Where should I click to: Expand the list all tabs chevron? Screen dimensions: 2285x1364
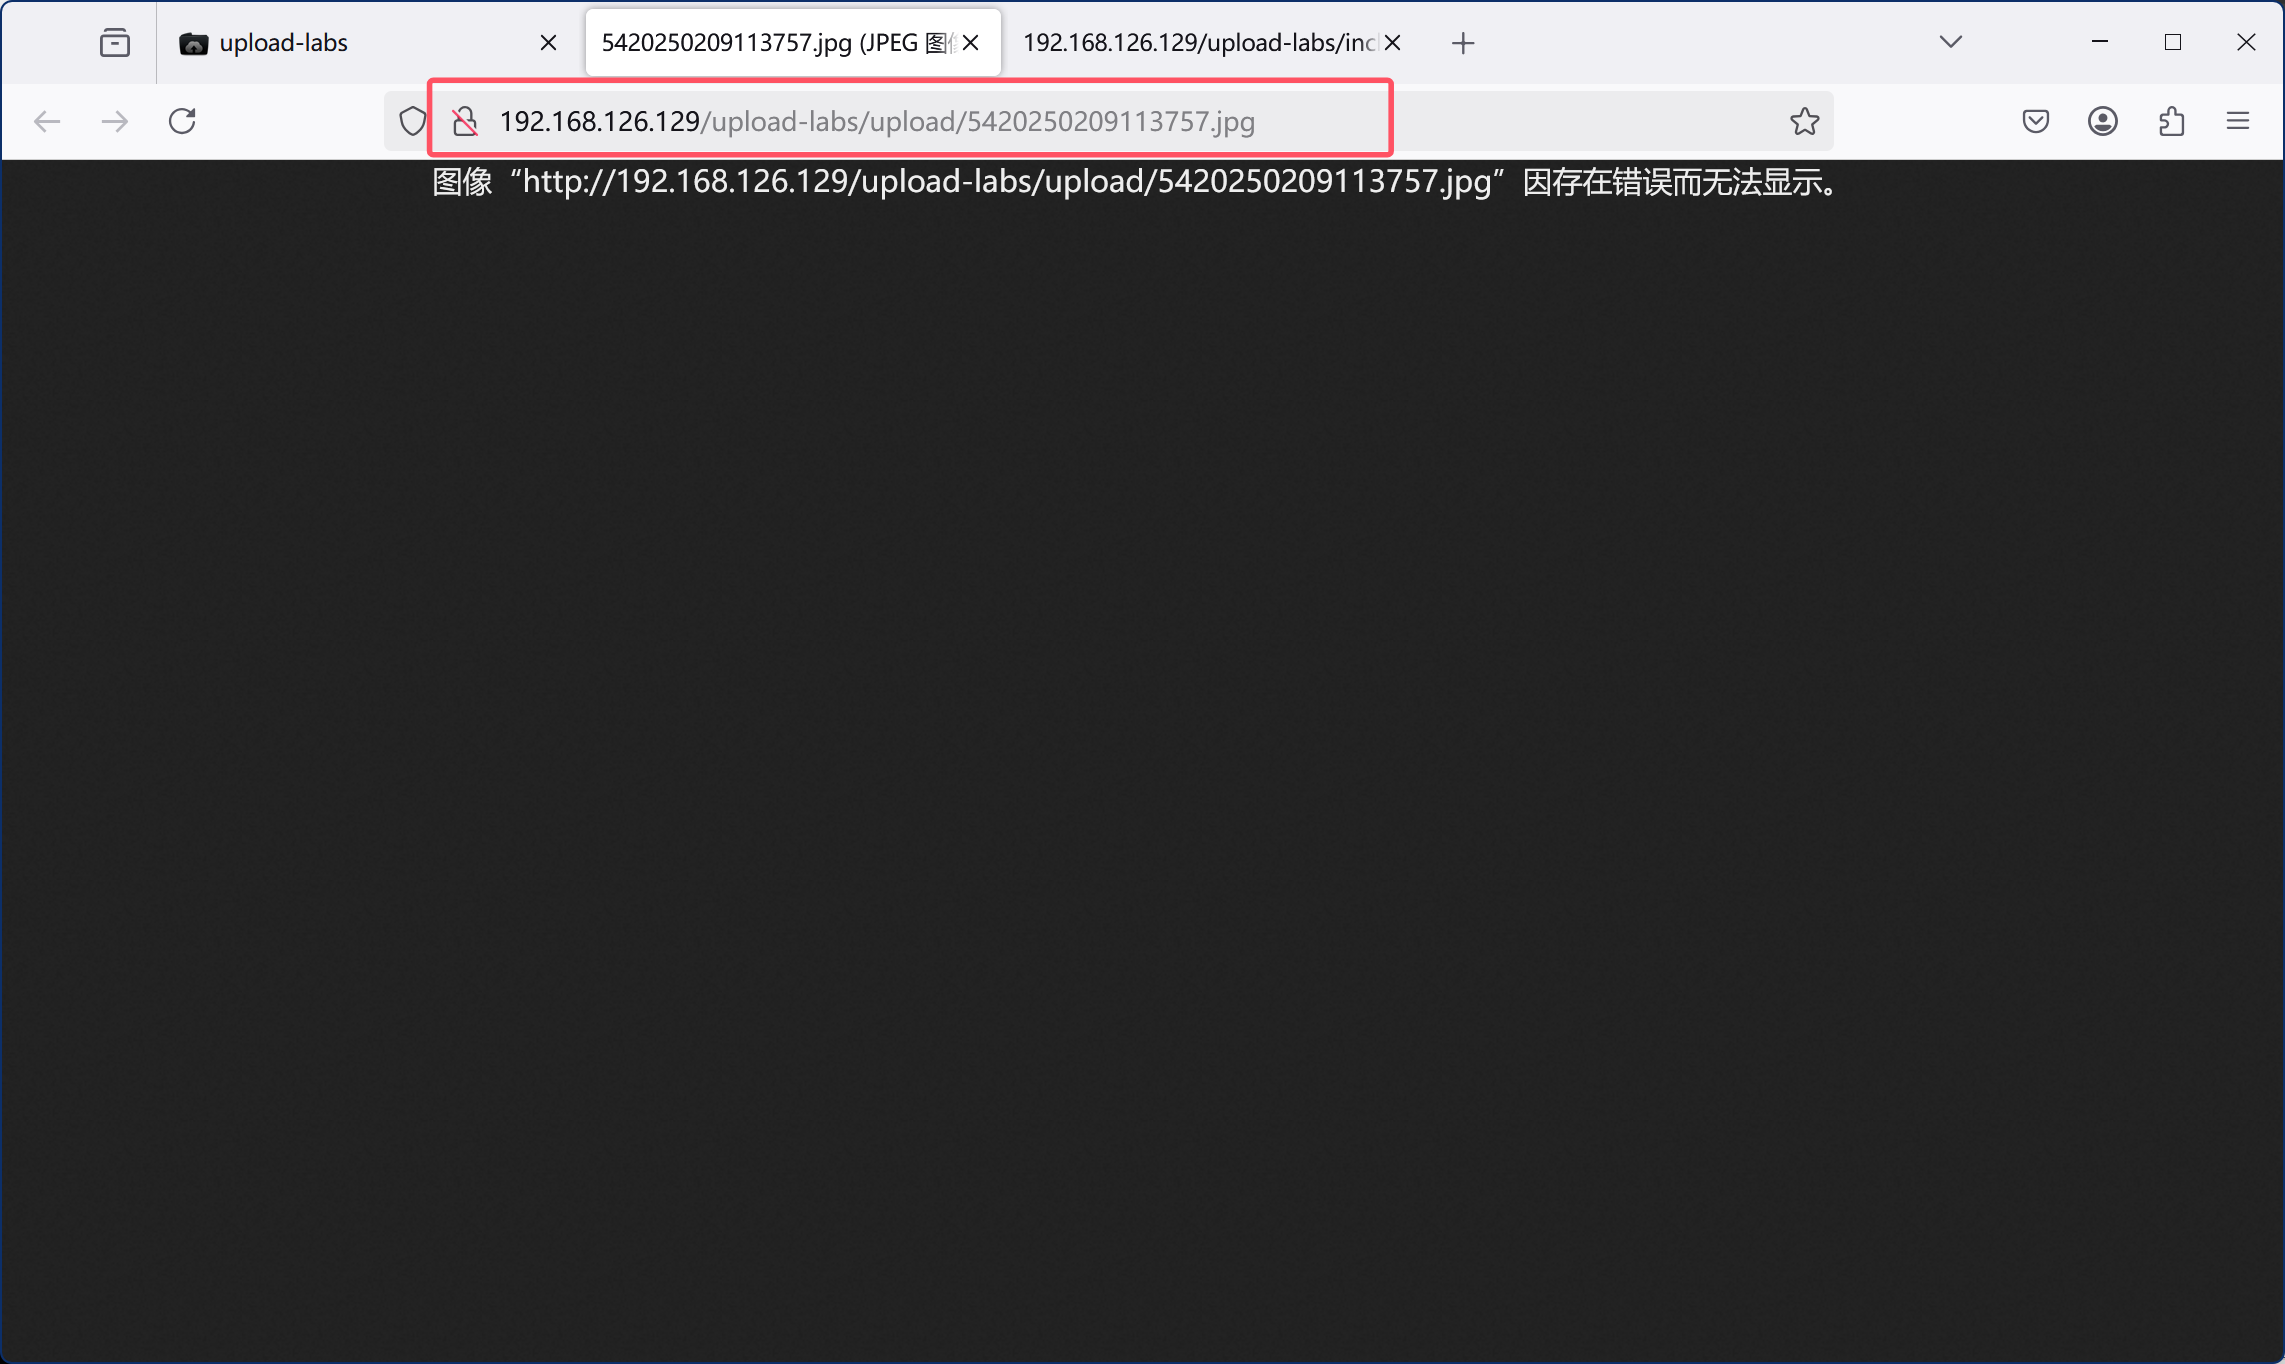[x=1950, y=42]
